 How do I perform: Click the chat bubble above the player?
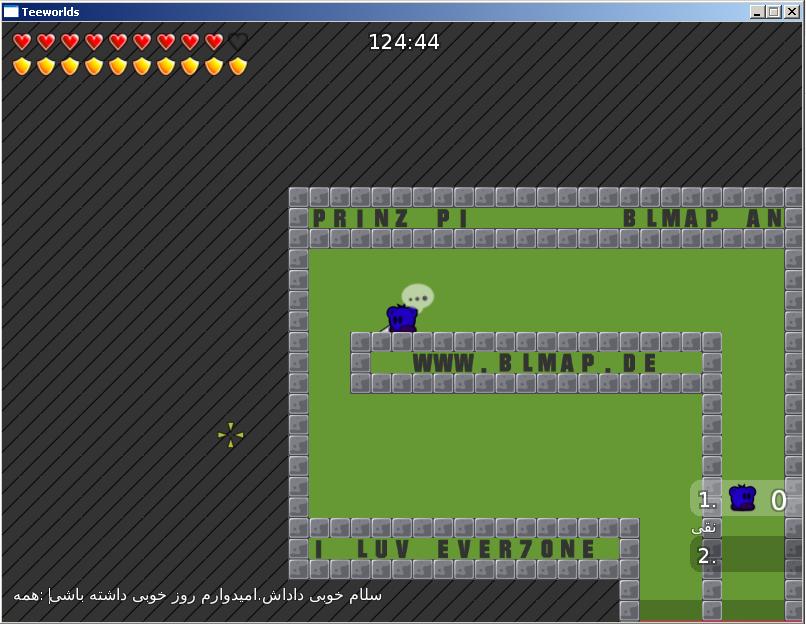point(418,298)
